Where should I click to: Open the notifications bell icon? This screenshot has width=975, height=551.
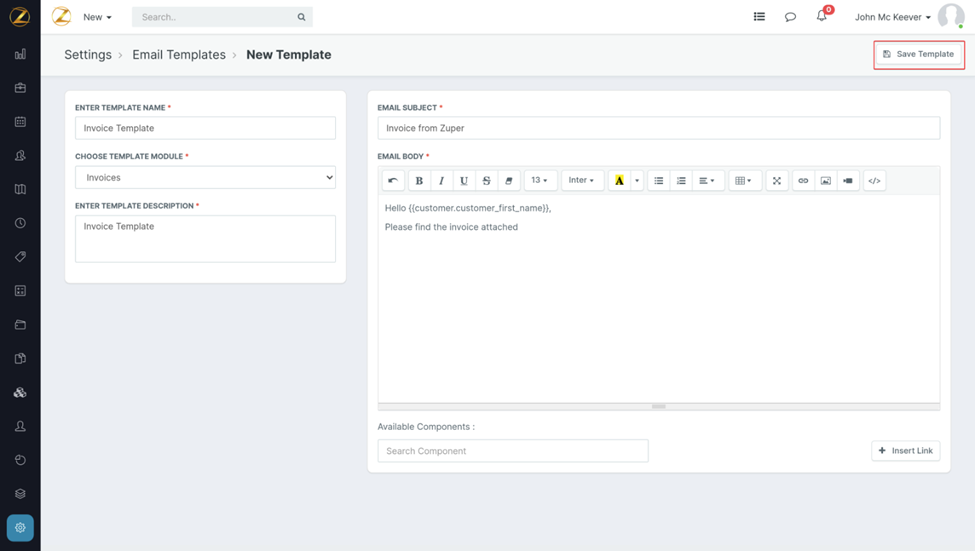click(x=822, y=17)
